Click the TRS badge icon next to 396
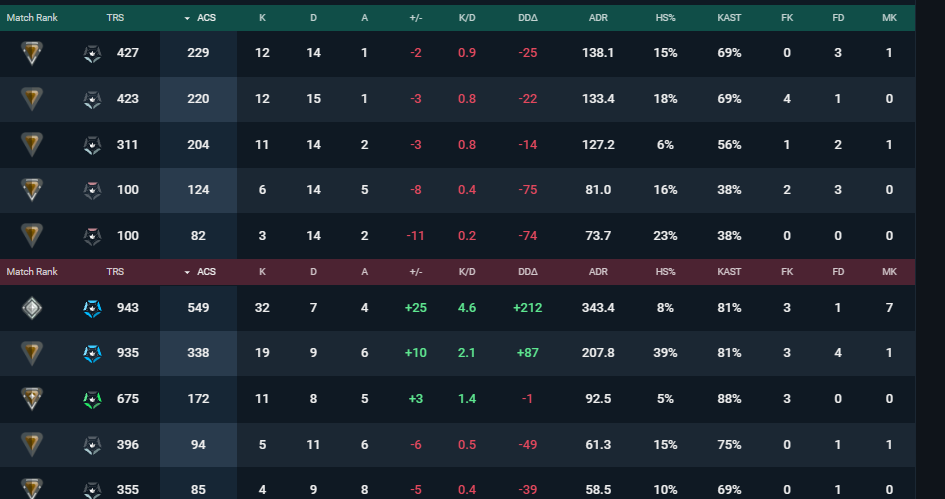Image resolution: width=945 pixels, height=499 pixels. 92,445
